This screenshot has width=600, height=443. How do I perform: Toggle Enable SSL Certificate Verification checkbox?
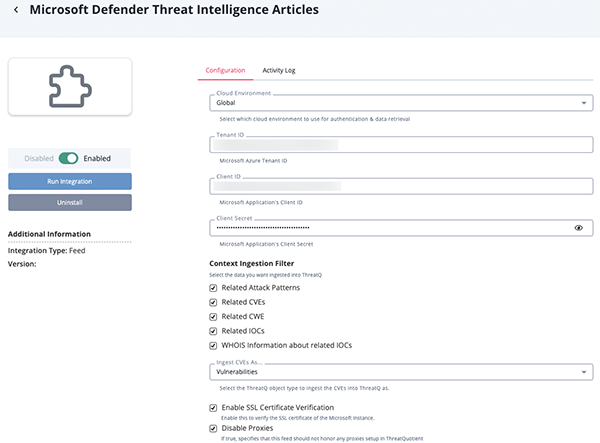click(x=213, y=408)
